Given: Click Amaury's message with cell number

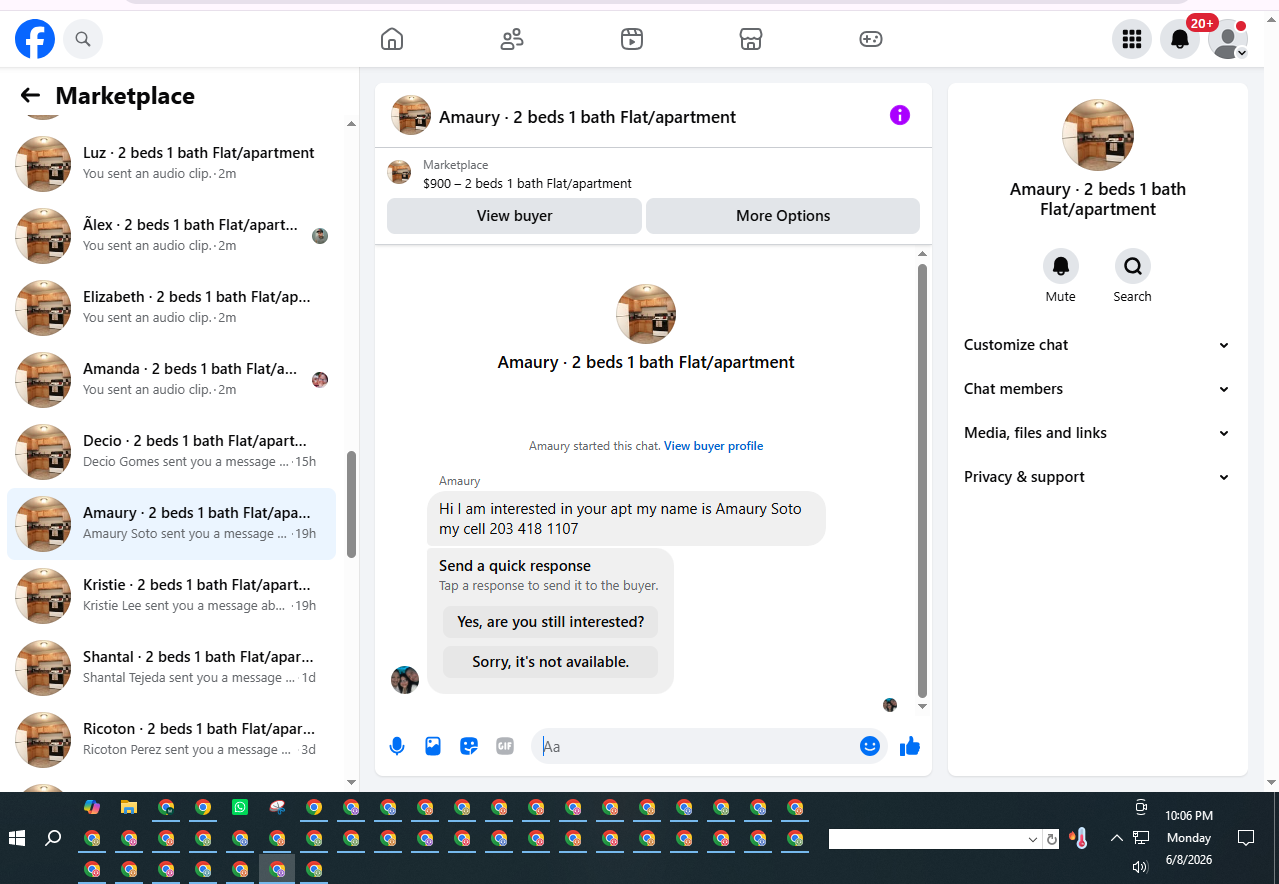Looking at the screenshot, I should pyautogui.click(x=626, y=518).
